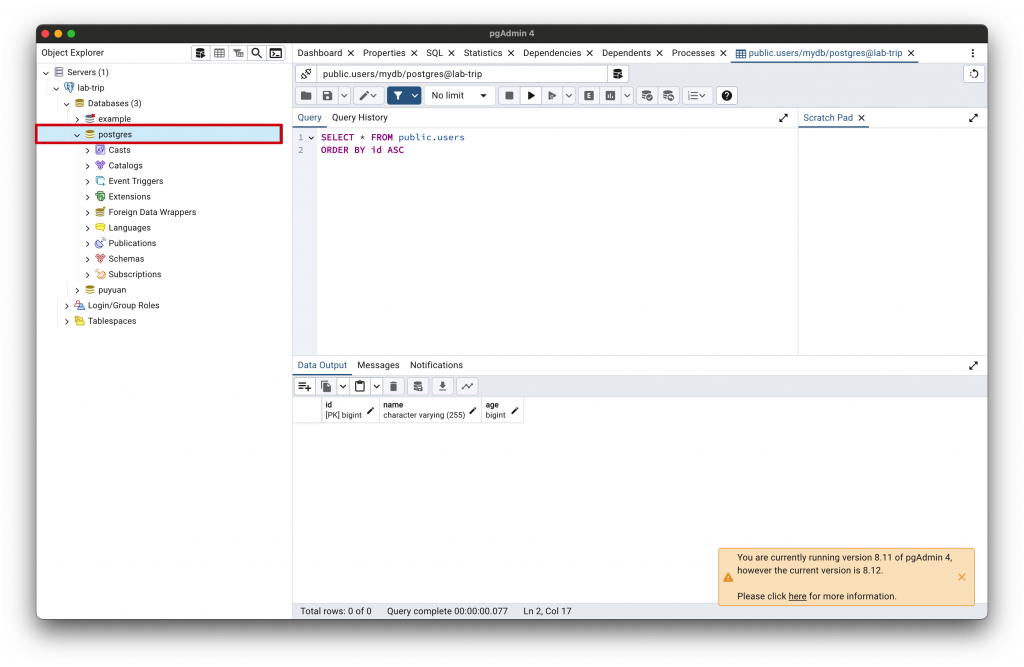This screenshot has height=667, width=1024.
Task: Open the copy options arrow
Action: pyautogui.click(x=342, y=387)
